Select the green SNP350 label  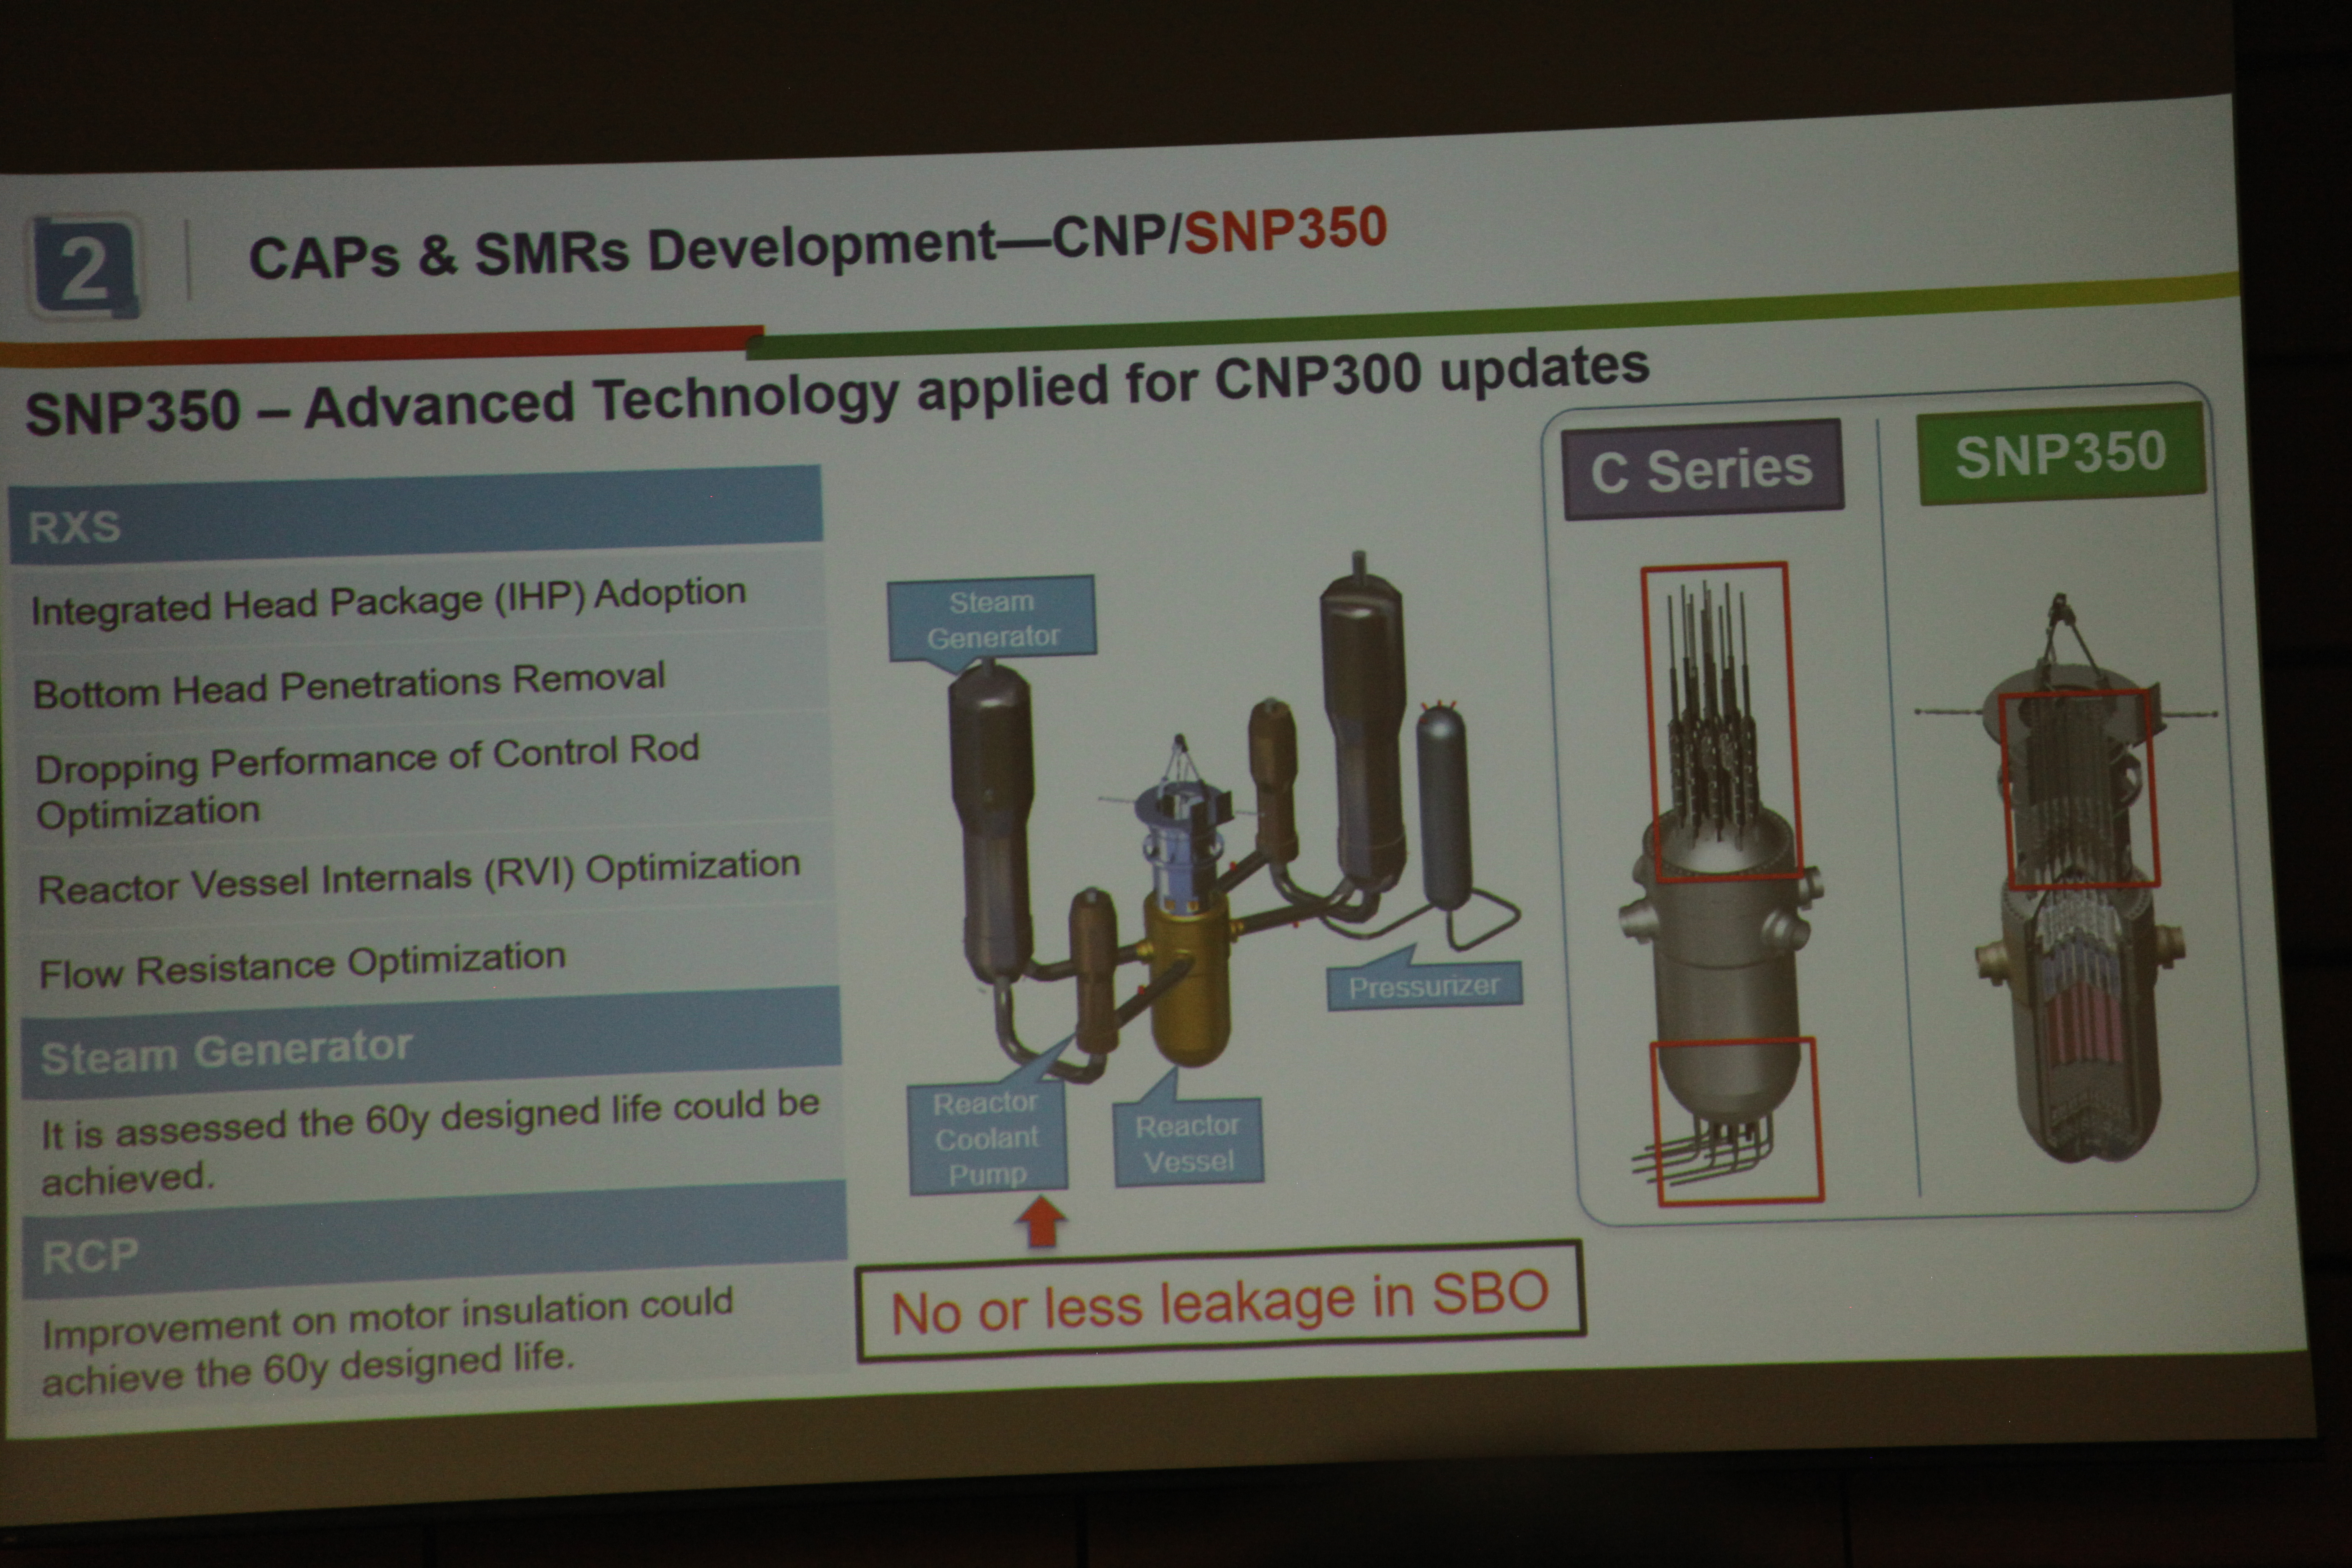tap(2060, 454)
